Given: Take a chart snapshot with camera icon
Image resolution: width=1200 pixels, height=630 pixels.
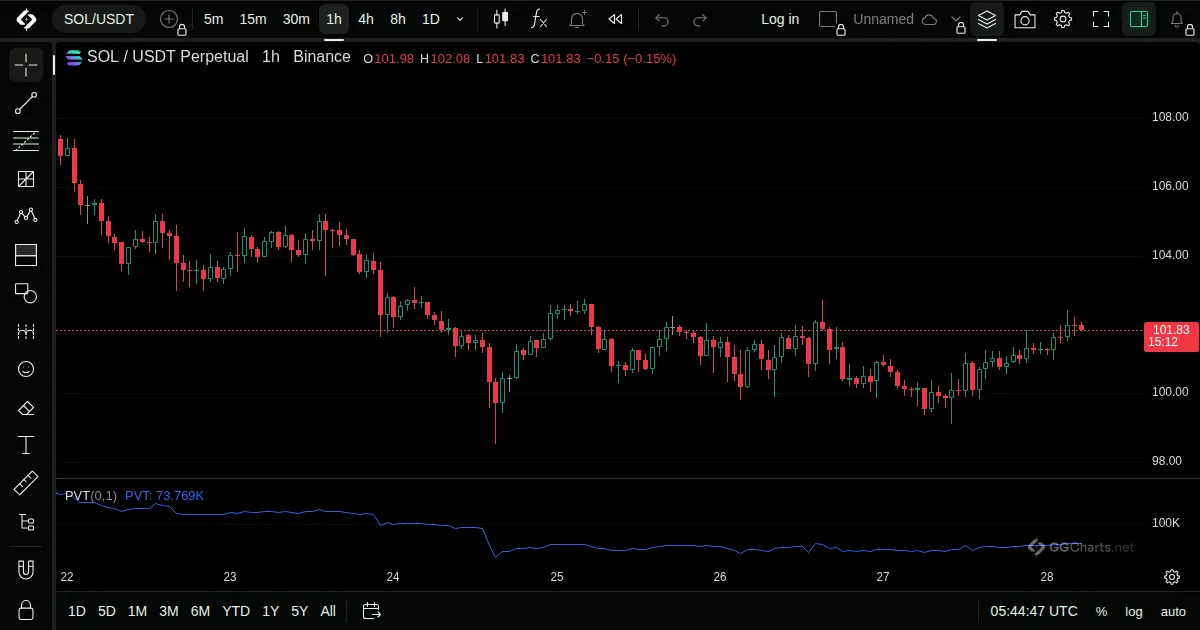Looking at the screenshot, I should [1025, 19].
